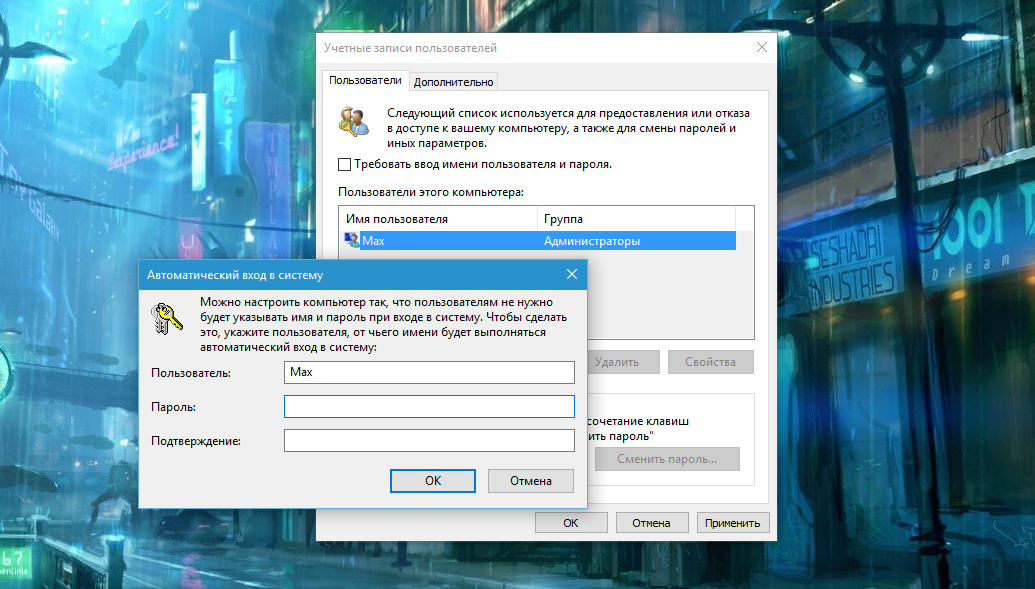This screenshot has height=589, width=1035.
Task: Click the keys icon in the auto-logon dialog
Action: [166, 318]
